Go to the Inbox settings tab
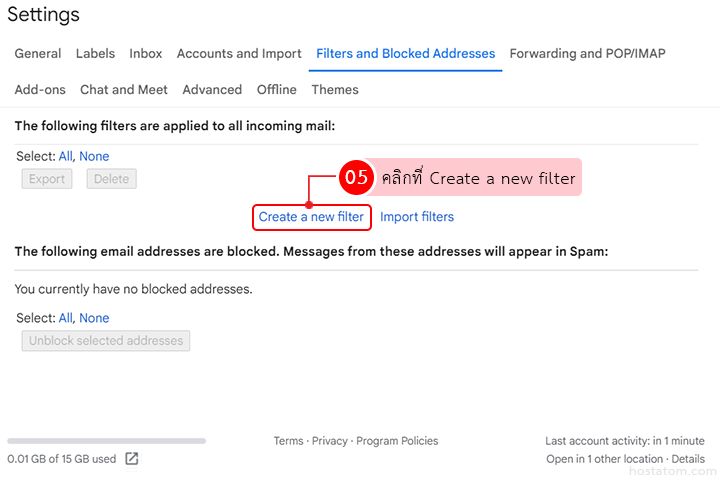720x478 pixels. tap(146, 54)
